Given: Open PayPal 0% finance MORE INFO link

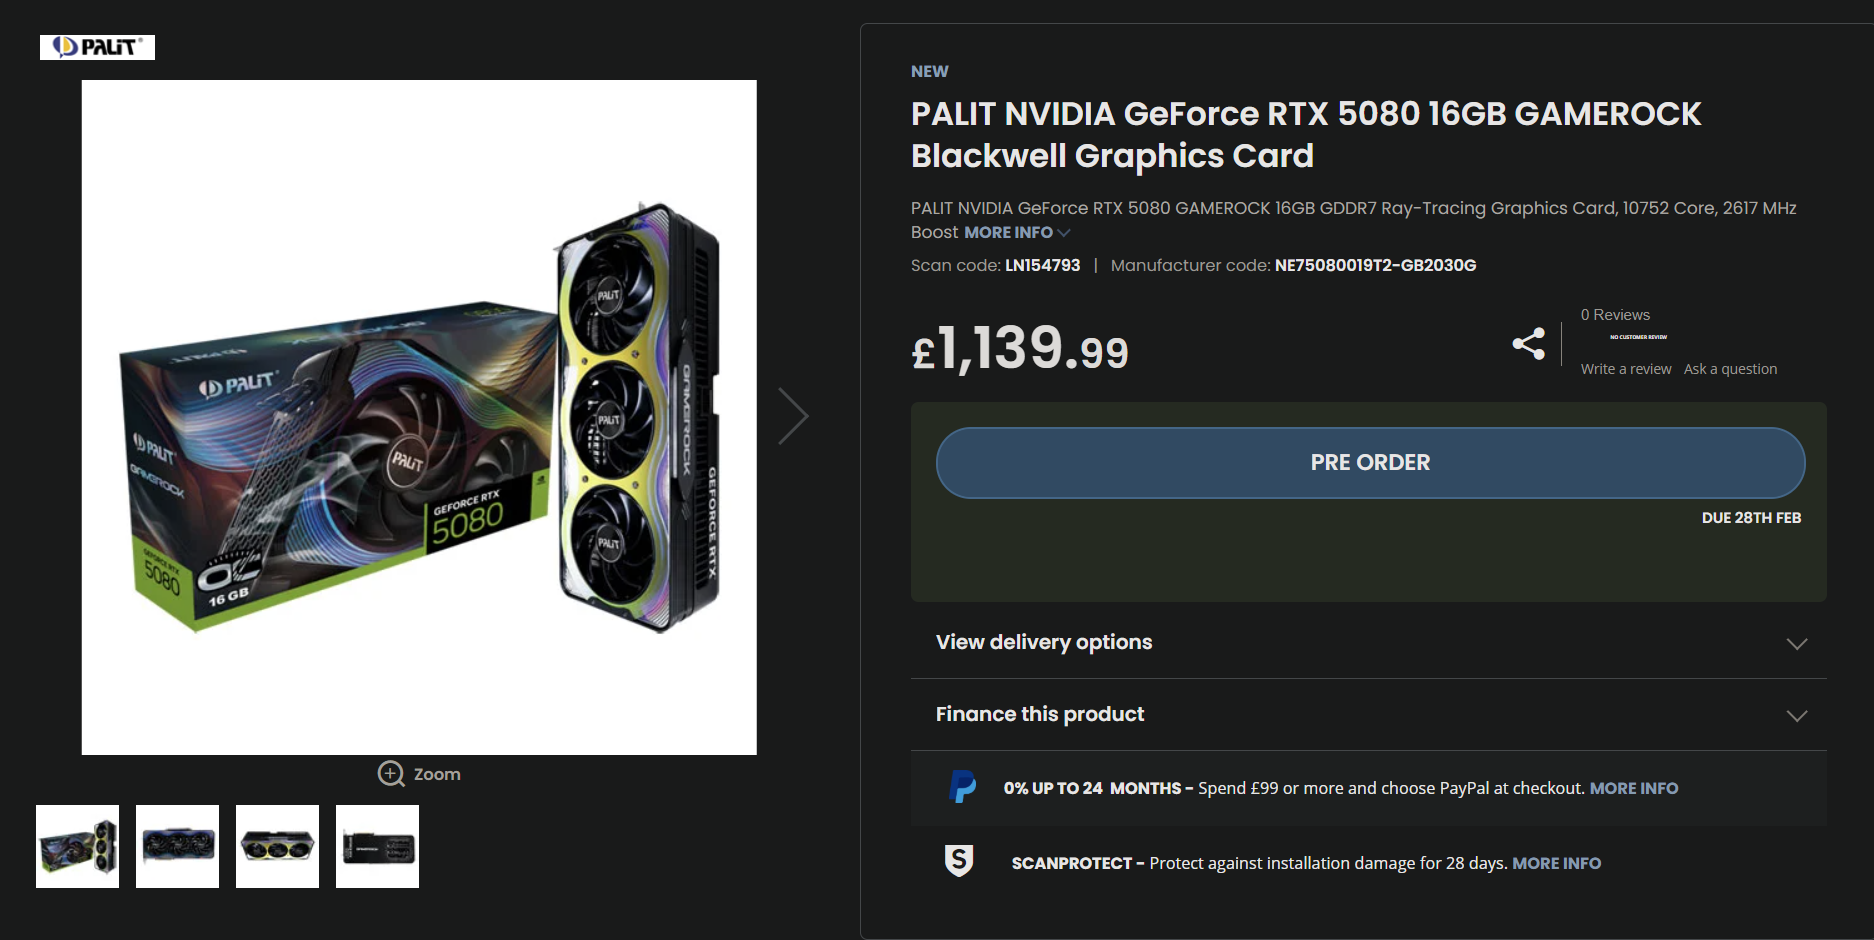Looking at the screenshot, I should [1633, 788].
